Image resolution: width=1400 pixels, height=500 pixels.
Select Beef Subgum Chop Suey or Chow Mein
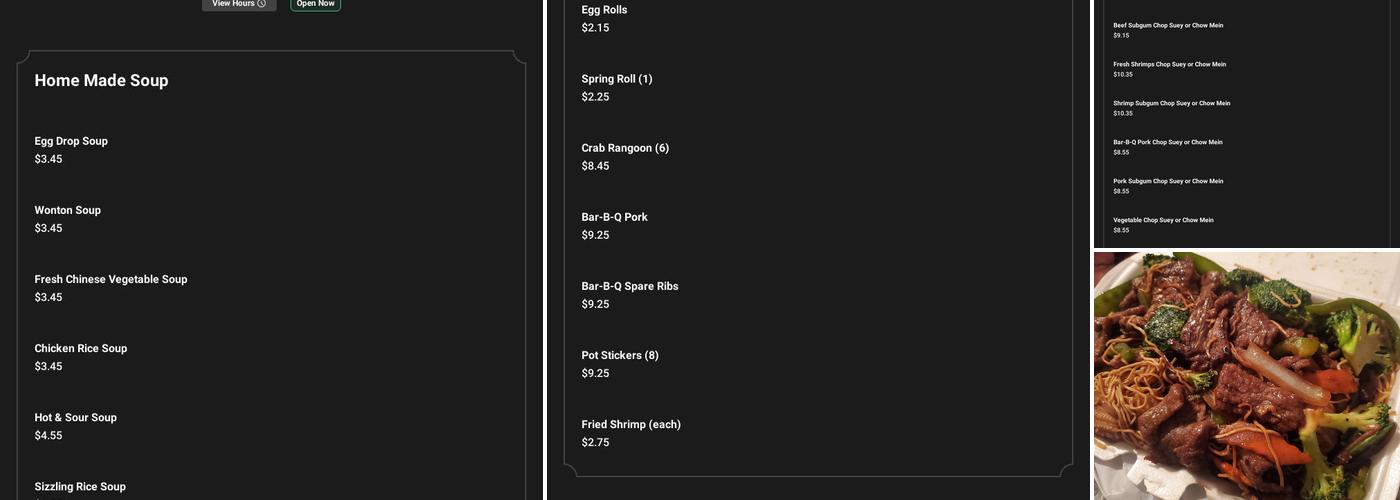[x=1168, y=26]
